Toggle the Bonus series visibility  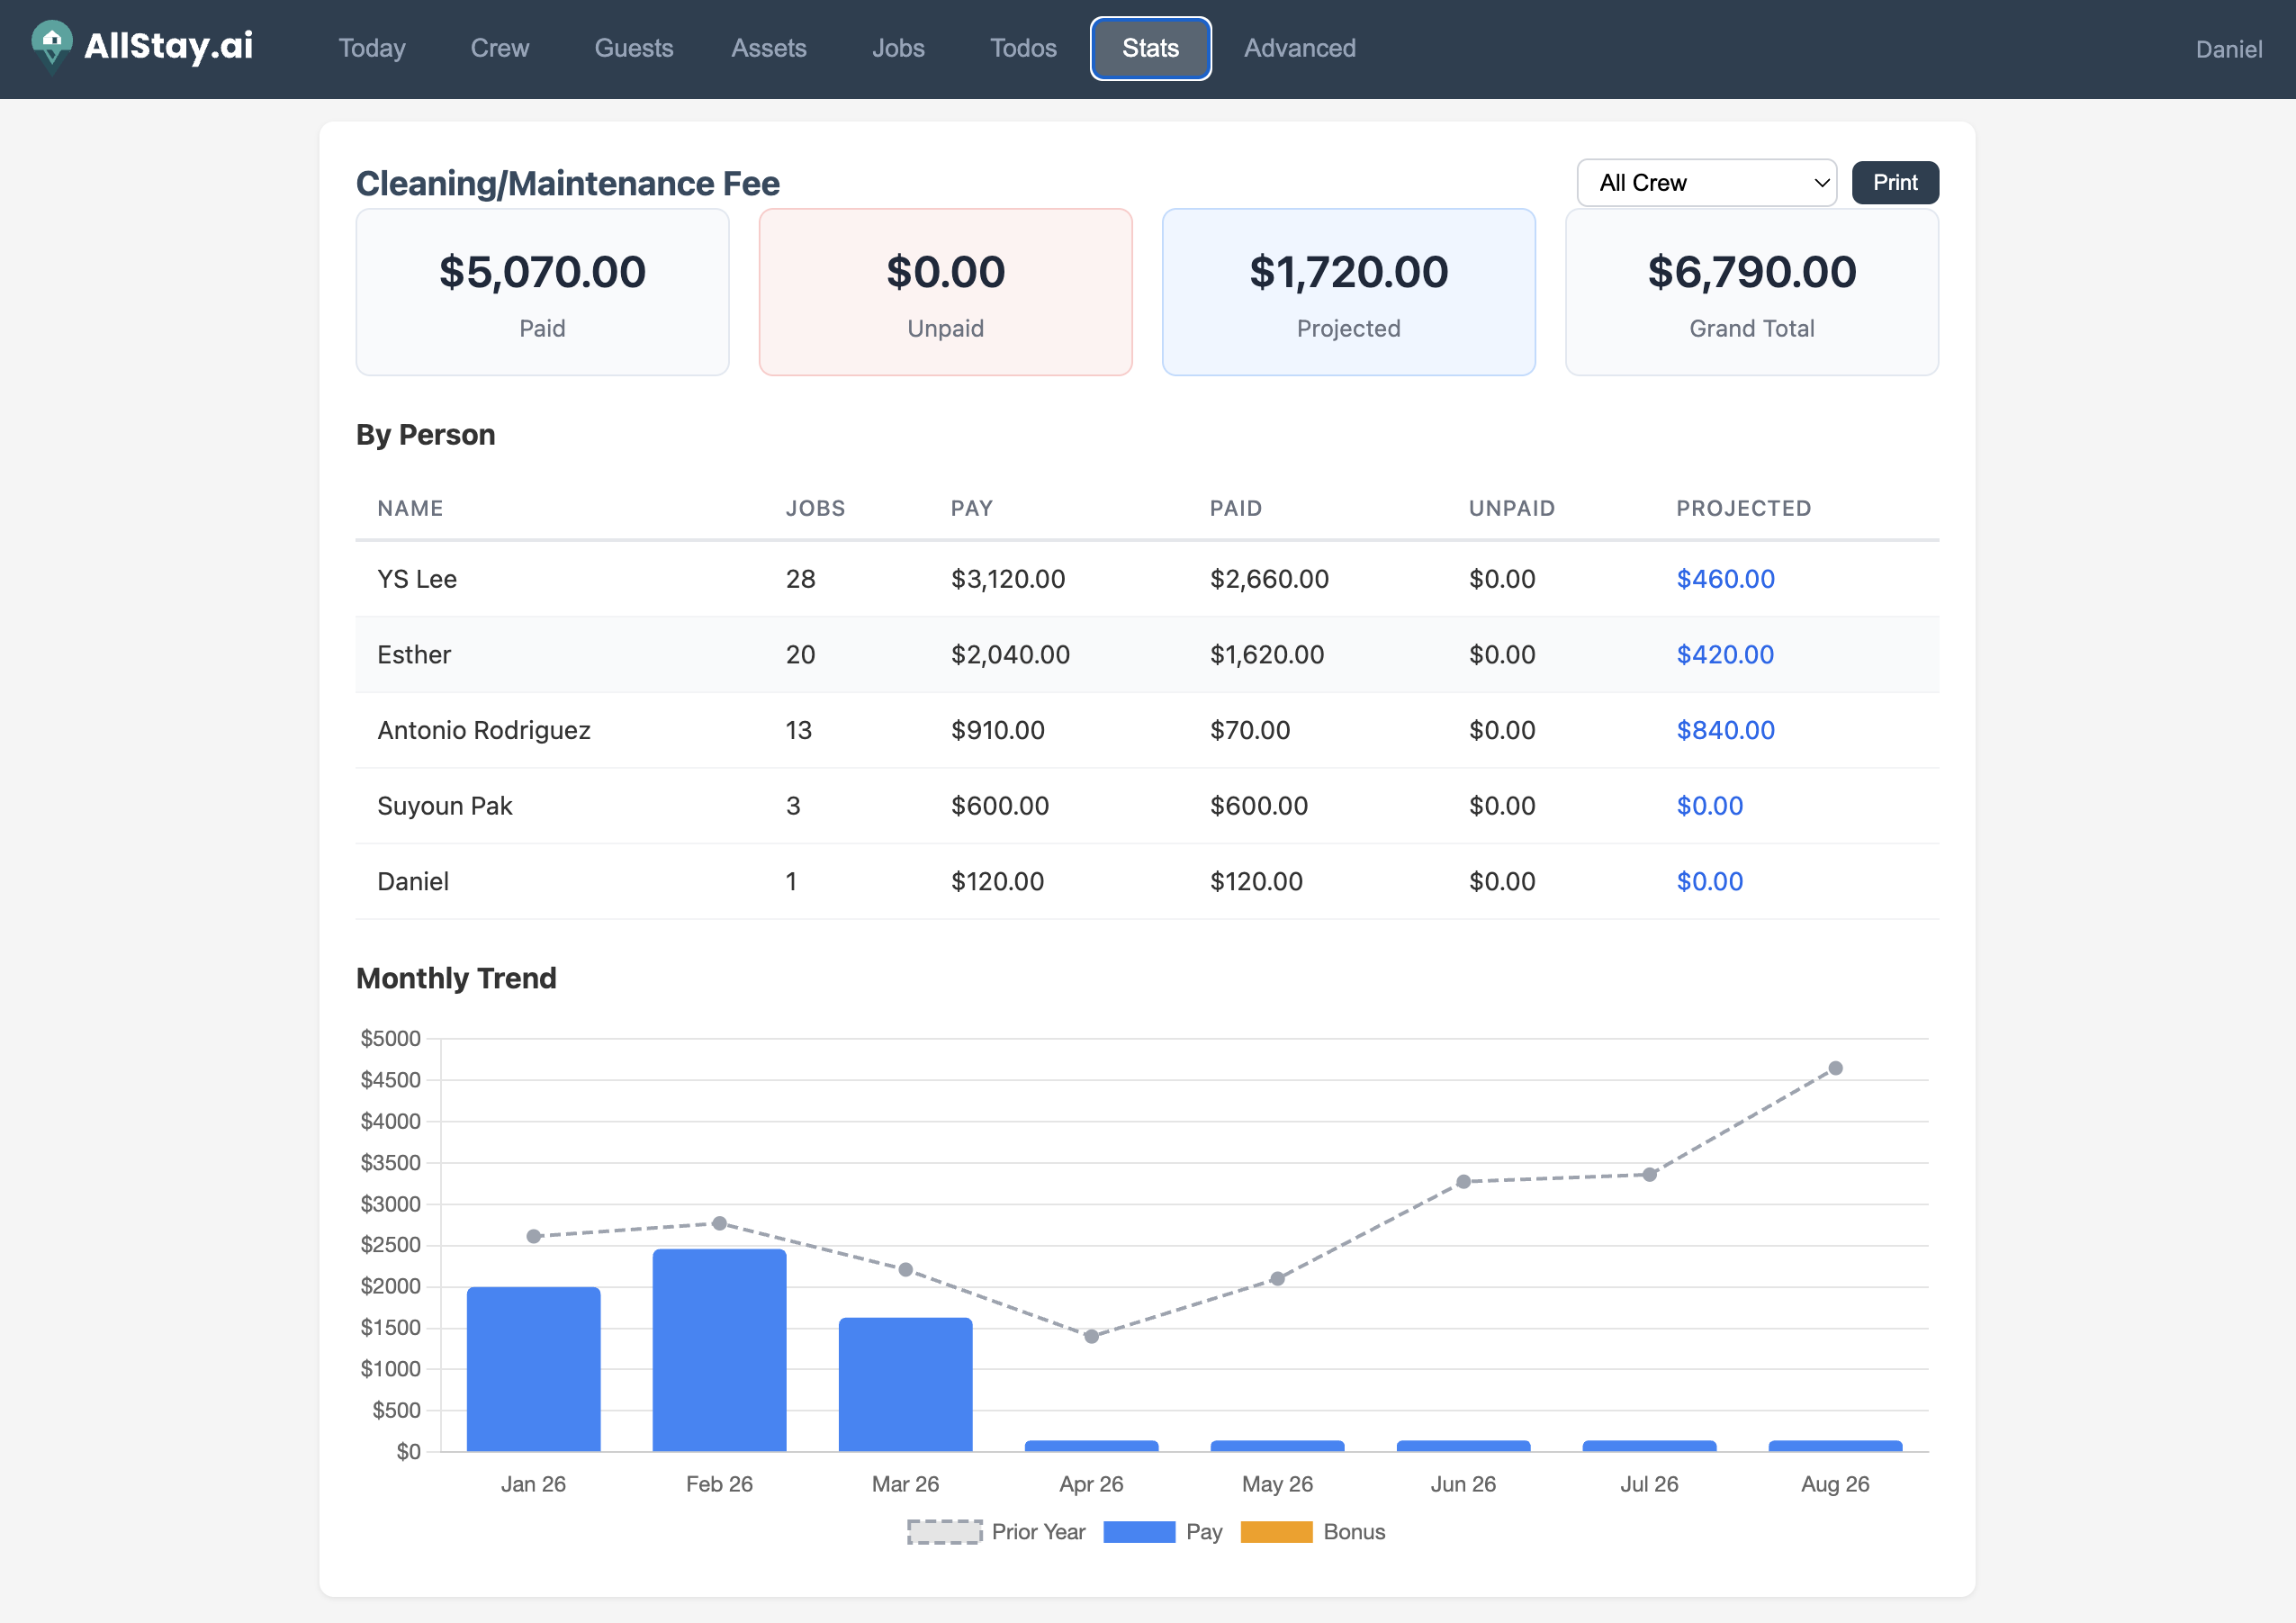pyautogui.click(x=1314, y=1532)
